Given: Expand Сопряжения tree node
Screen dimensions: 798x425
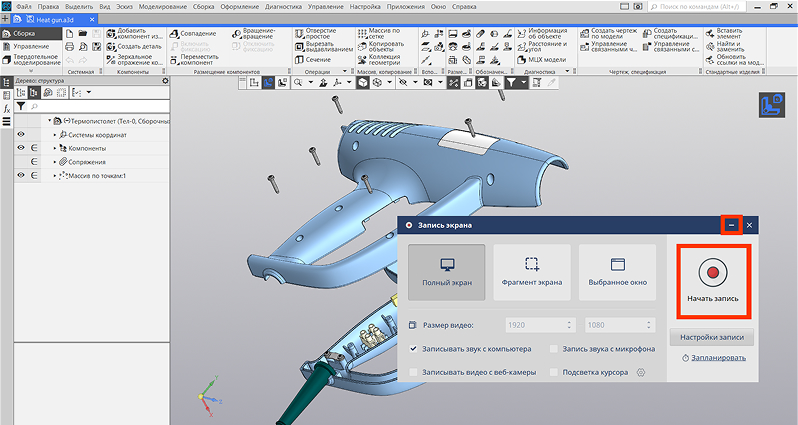Looking at the screenshot, I should click(55, 162).
